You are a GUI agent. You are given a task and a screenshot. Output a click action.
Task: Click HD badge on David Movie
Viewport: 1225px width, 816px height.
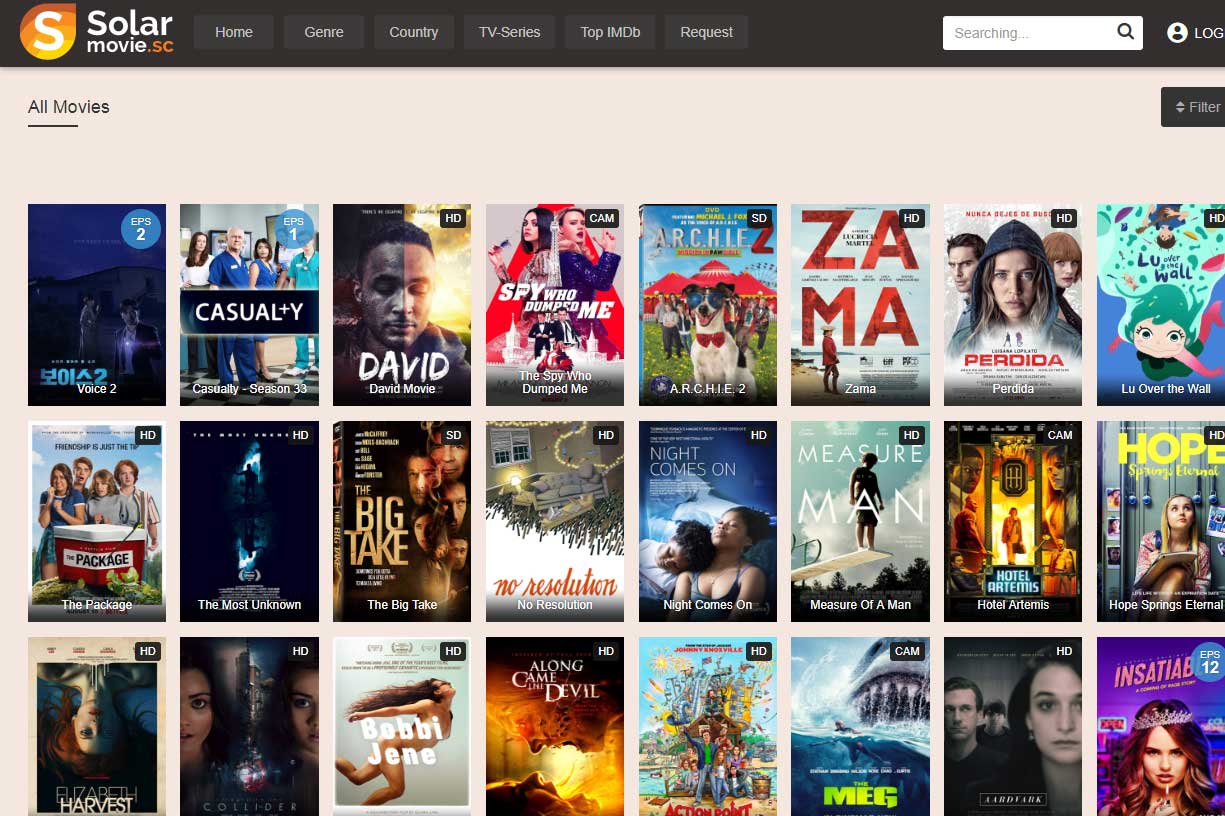pos(453,218)
